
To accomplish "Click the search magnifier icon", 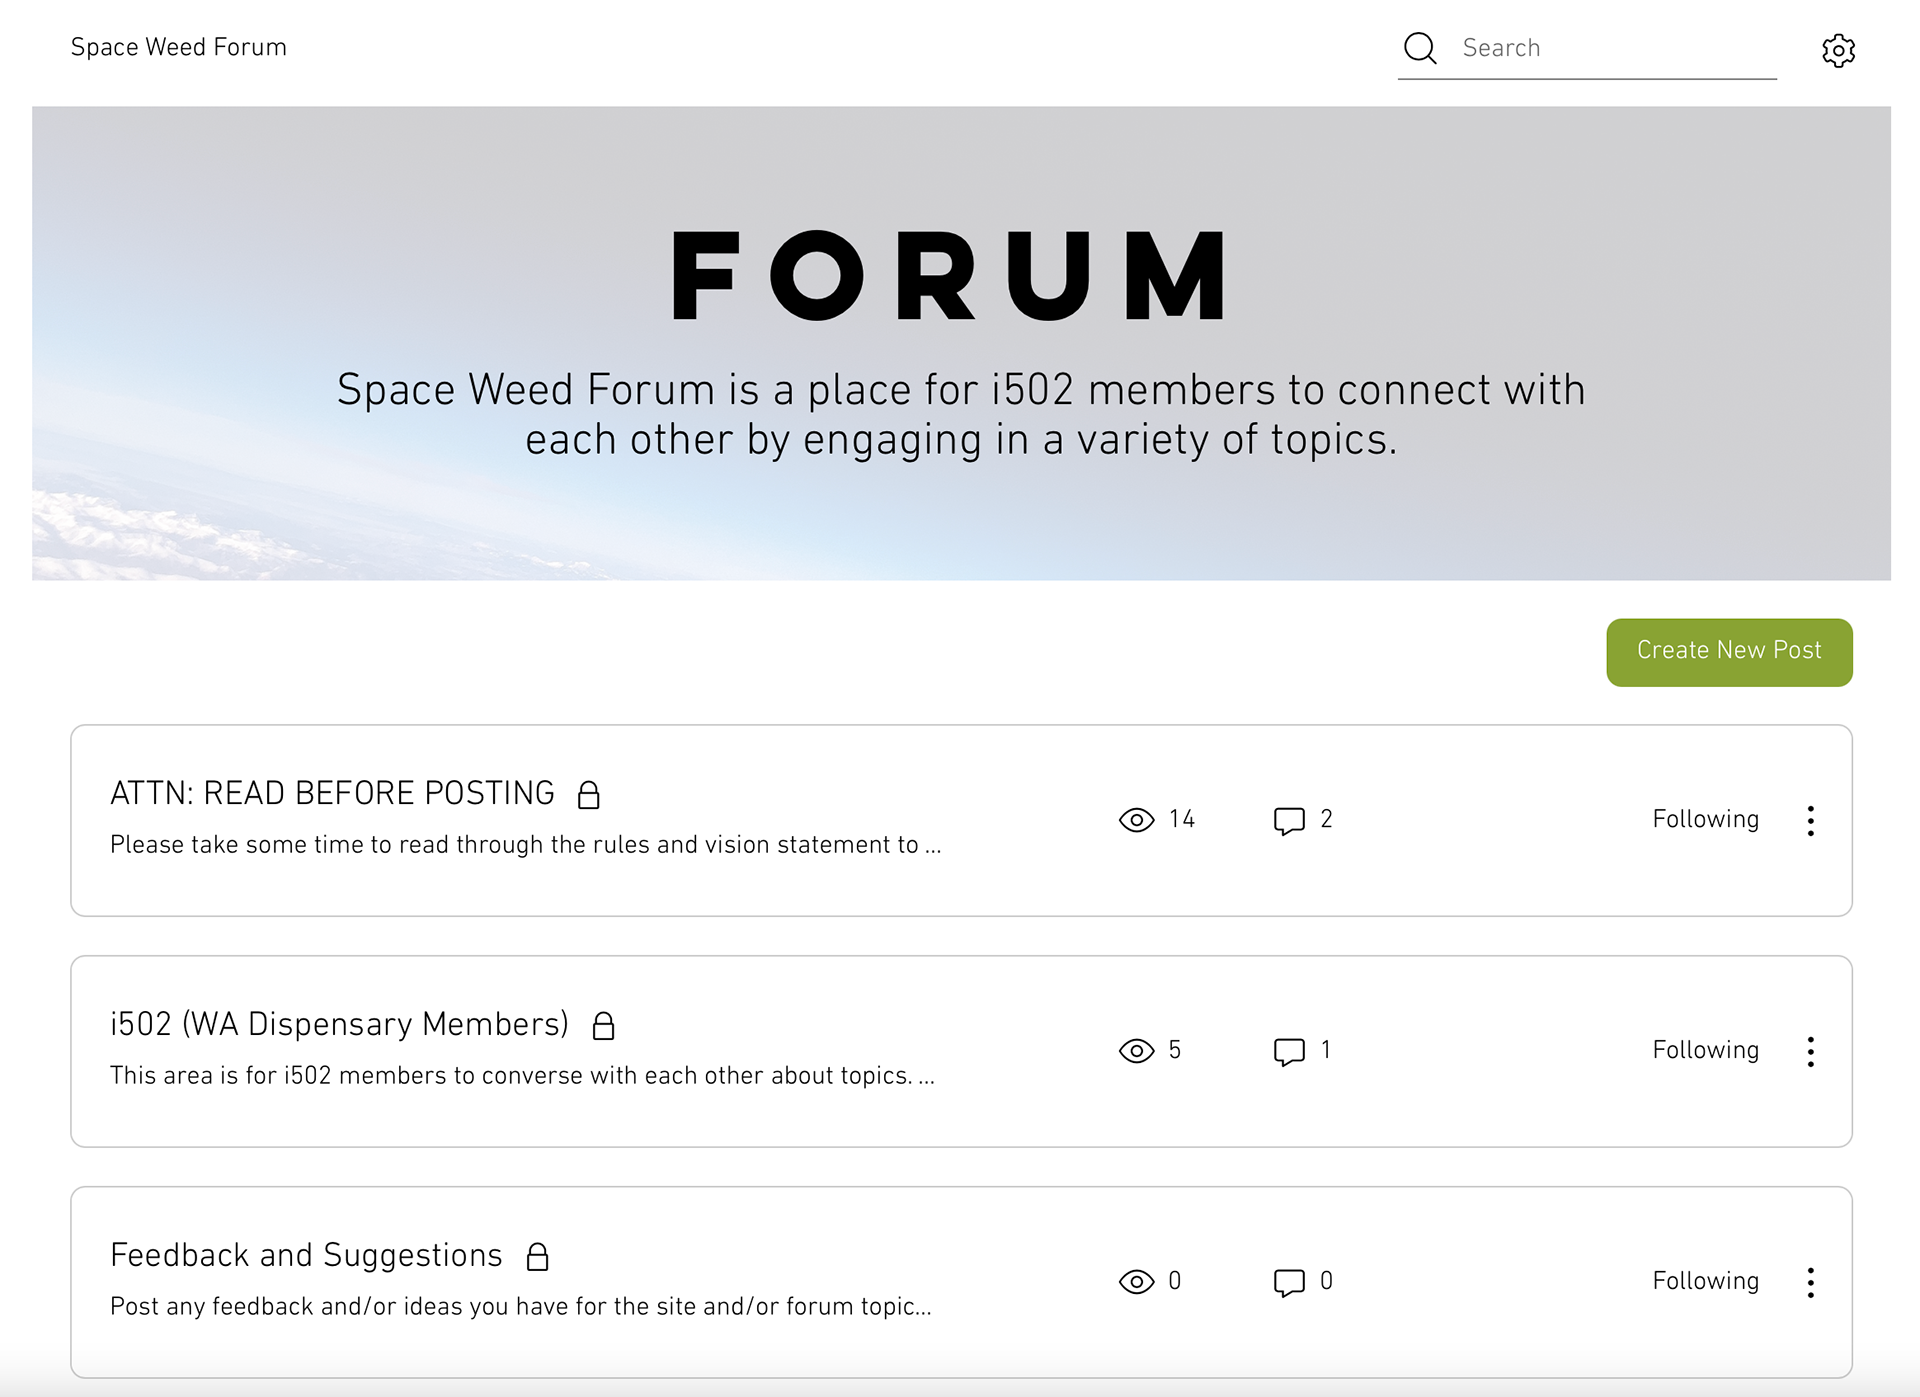I will 1419,48.
